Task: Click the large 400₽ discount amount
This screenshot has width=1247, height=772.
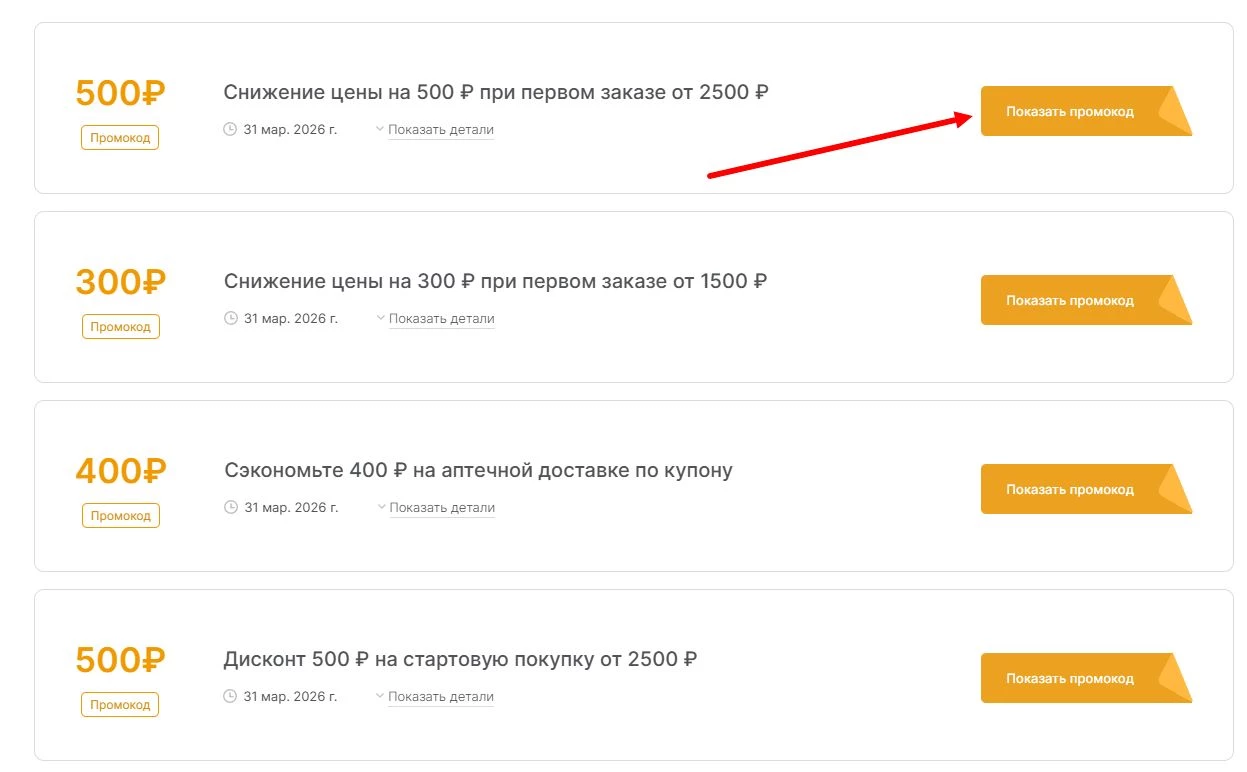Action: coord(120,471)
